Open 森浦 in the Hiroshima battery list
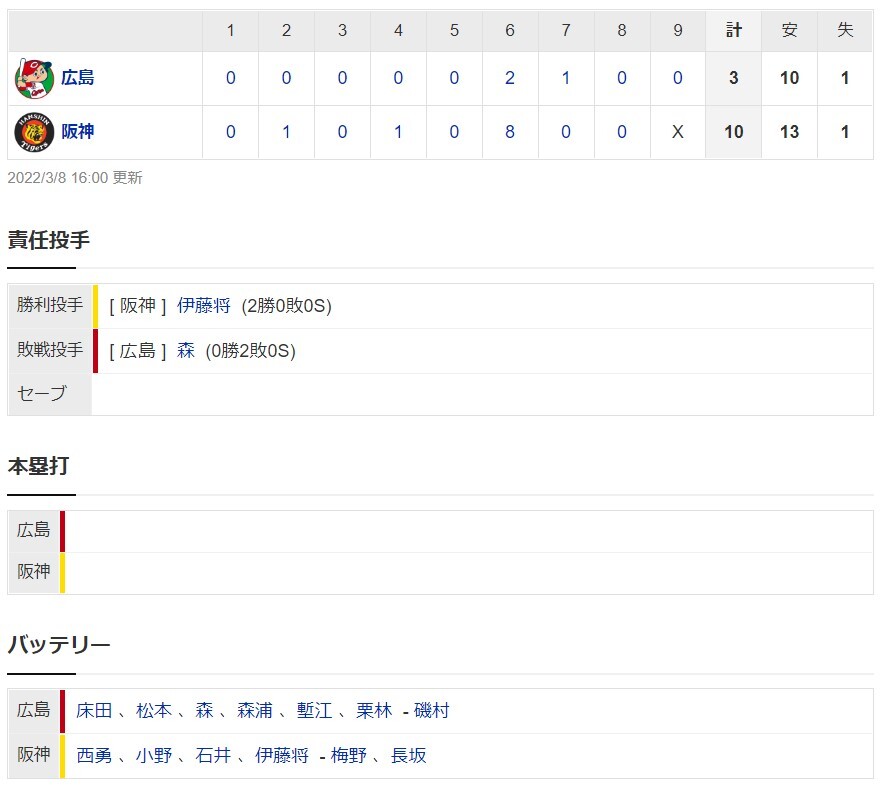This screenshot has width=881, height=797. [255, 710]
